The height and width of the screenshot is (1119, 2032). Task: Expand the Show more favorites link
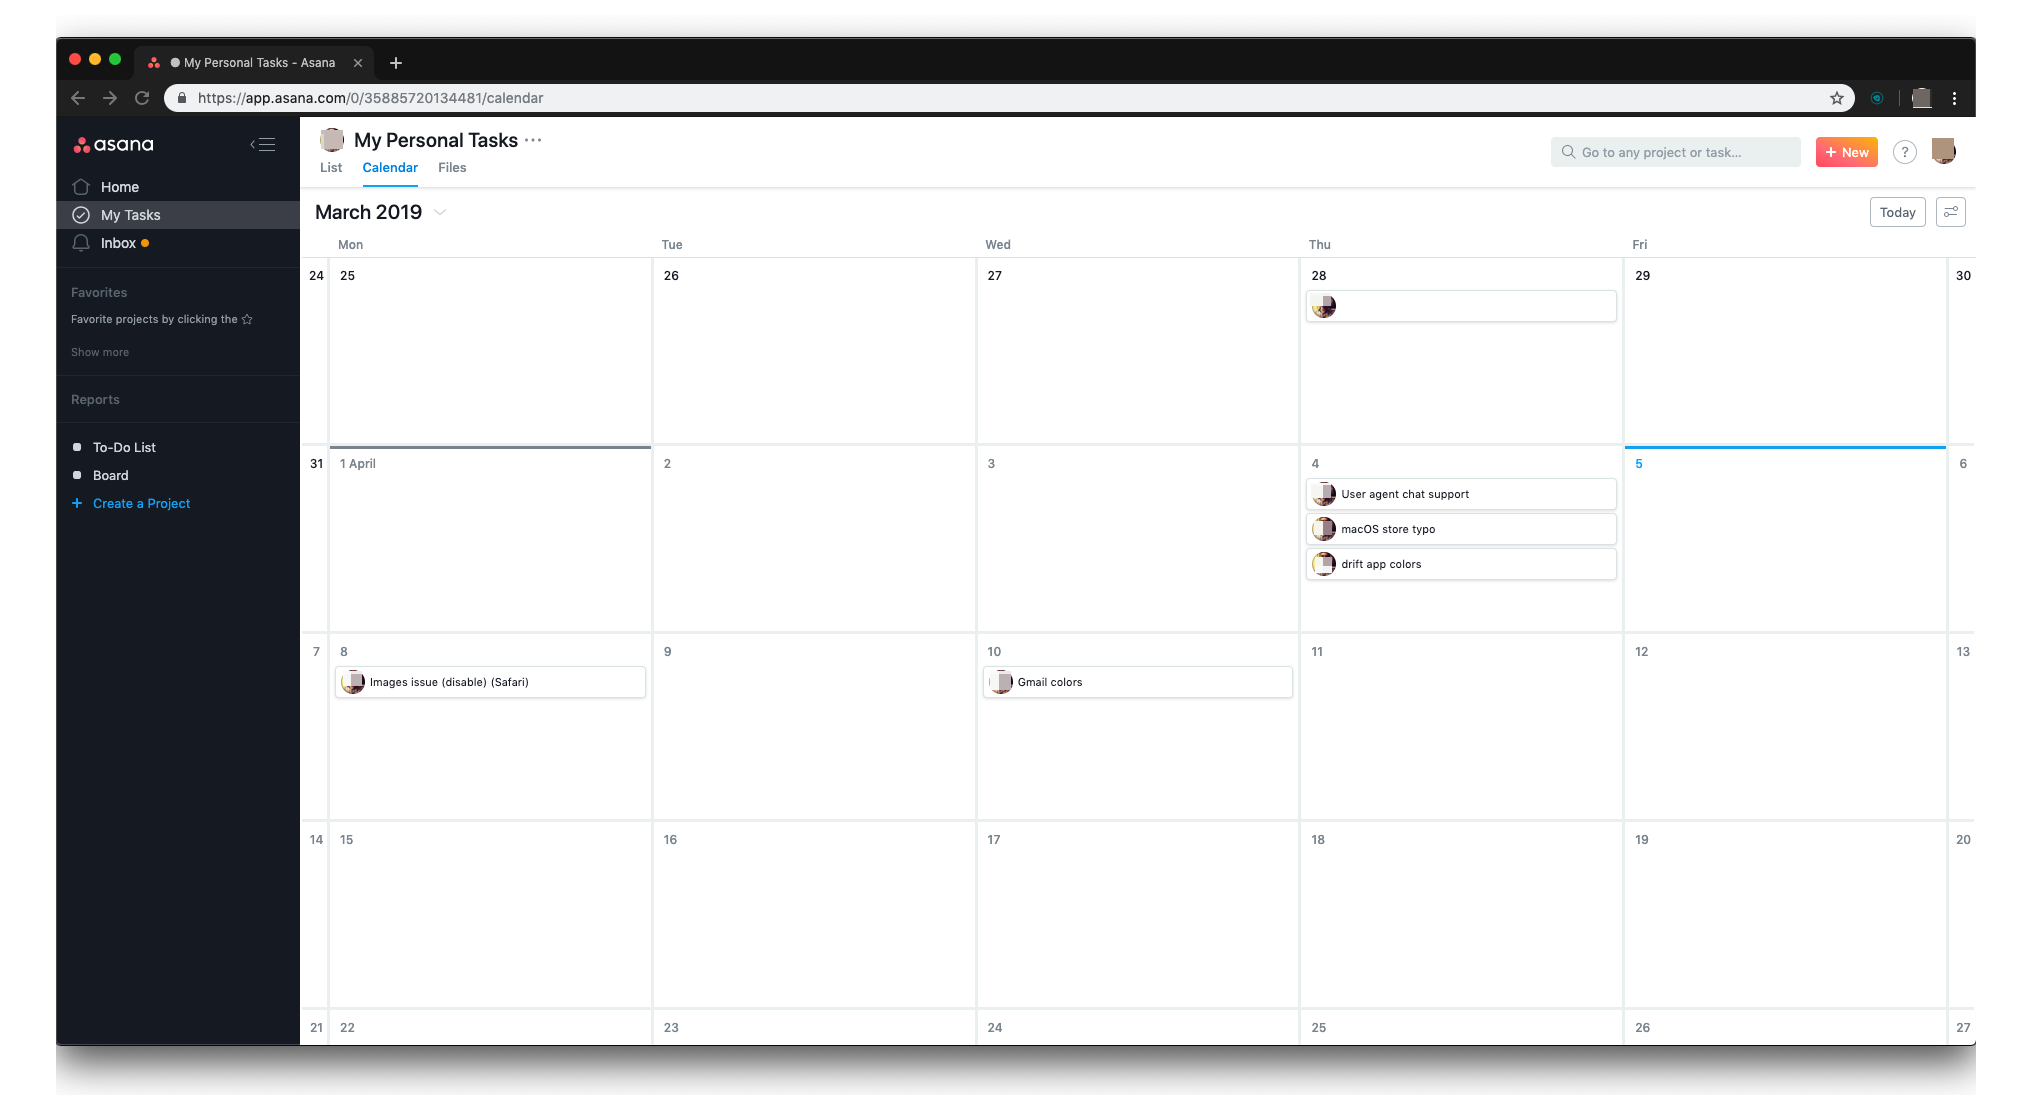[x=99, y=351]
